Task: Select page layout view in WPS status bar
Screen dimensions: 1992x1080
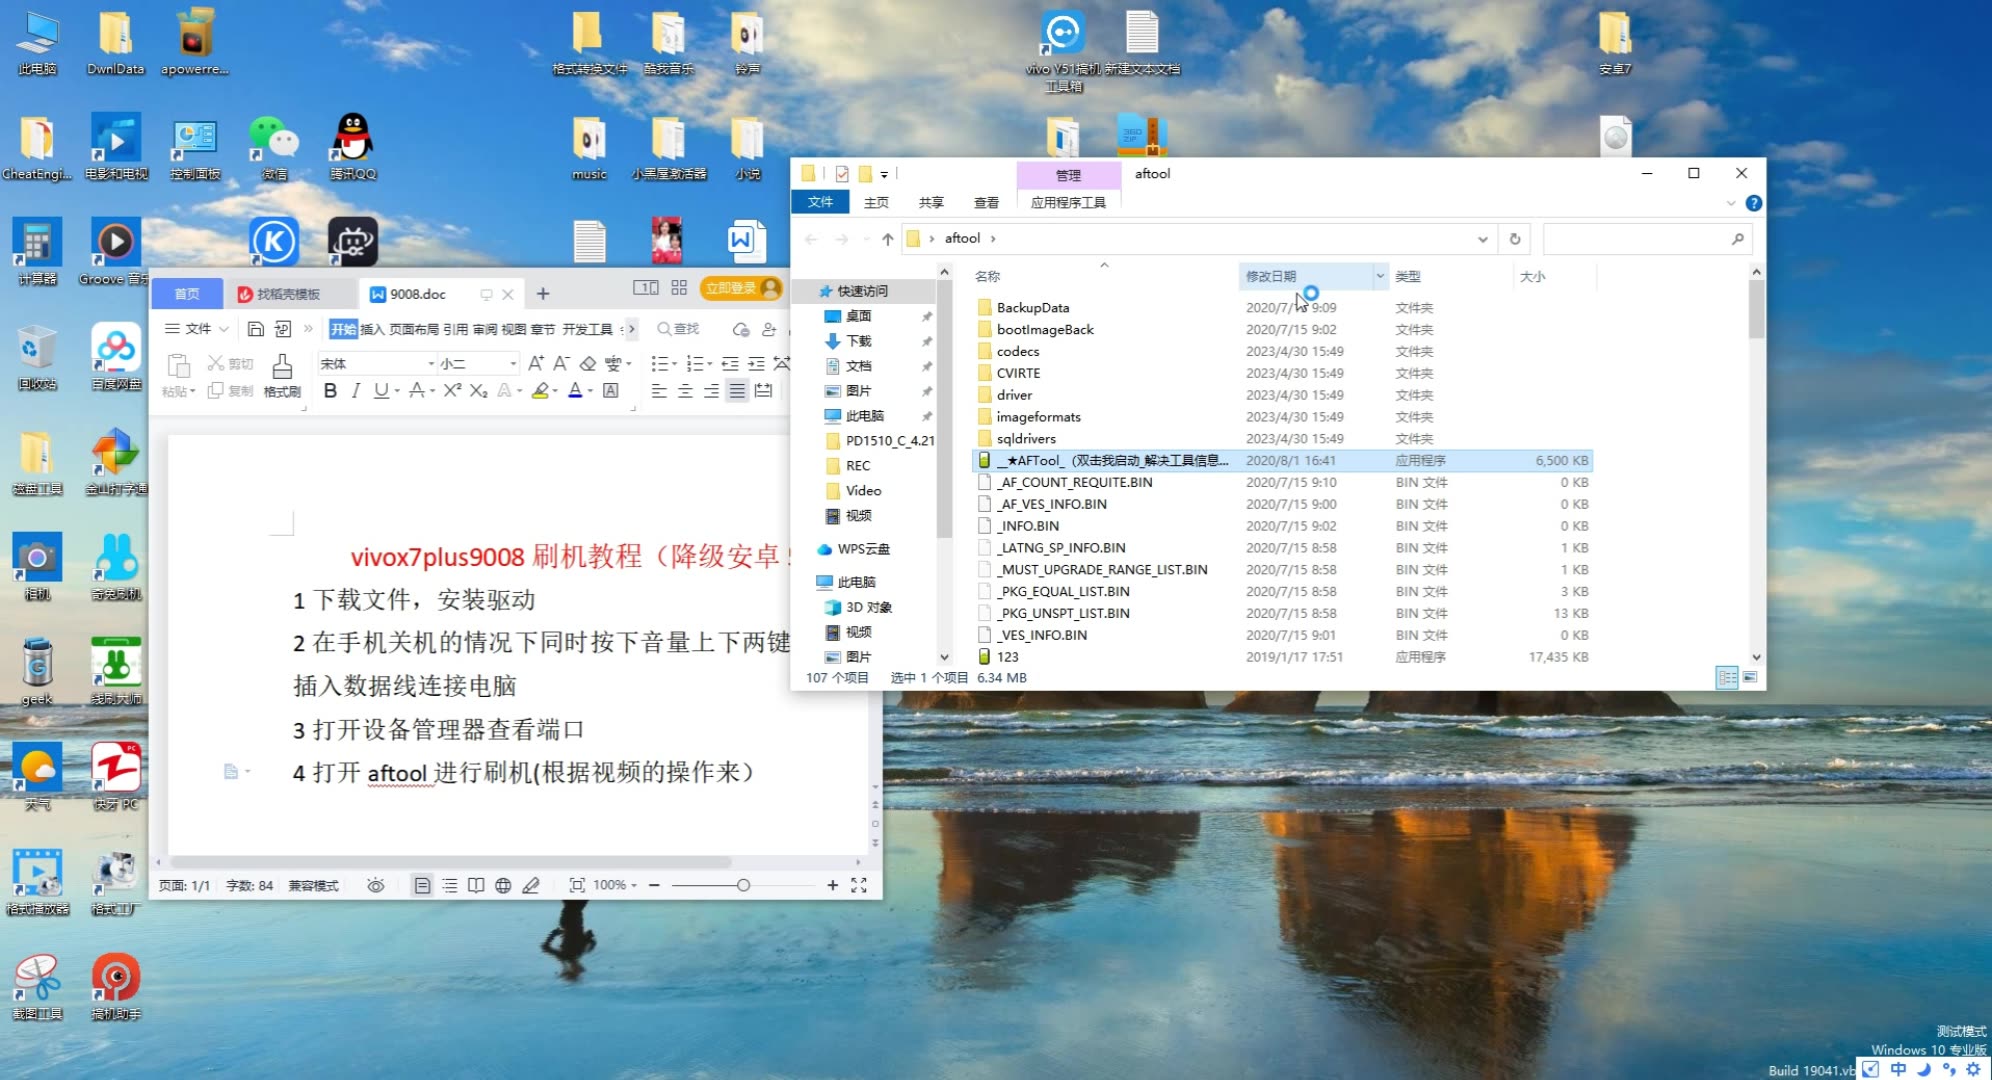Action: click(x=423, y=885)
